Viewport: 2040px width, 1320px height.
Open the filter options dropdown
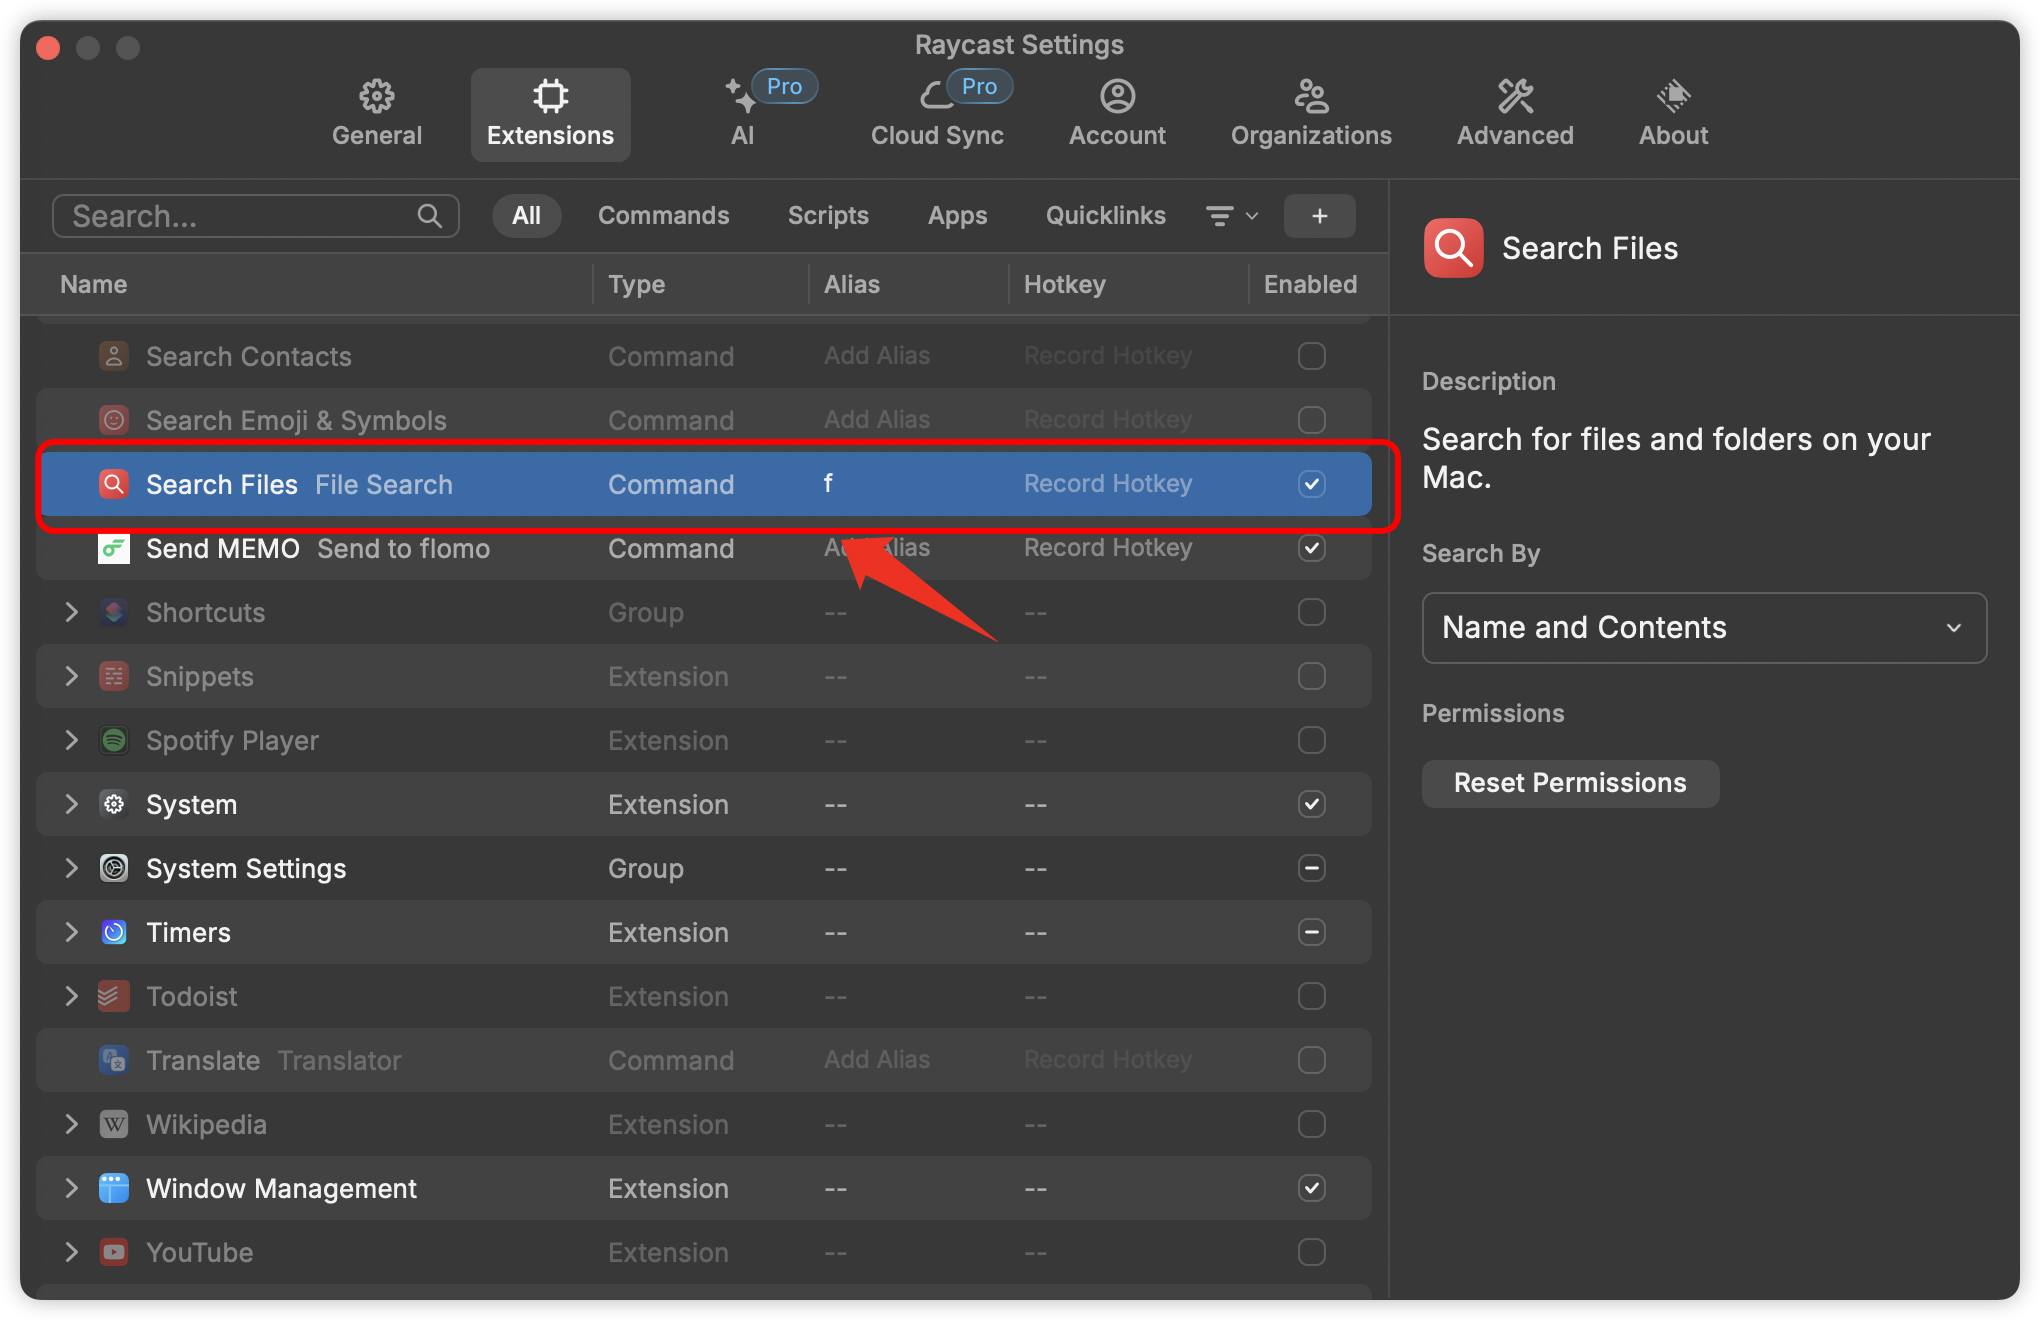tap(1231, 216)
